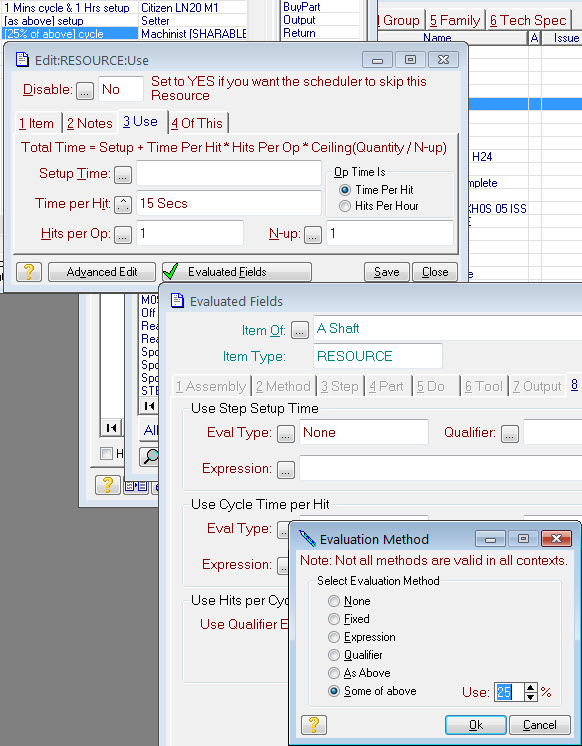Decrease the Use percent with down arrow
The width and height of the screenshot is (582, 746).
click(x=531, y=697)
